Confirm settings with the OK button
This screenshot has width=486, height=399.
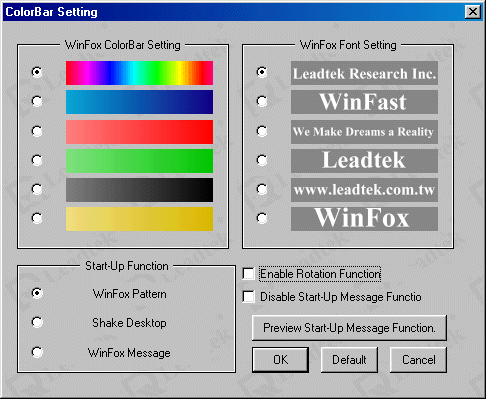tap(280, 360)
